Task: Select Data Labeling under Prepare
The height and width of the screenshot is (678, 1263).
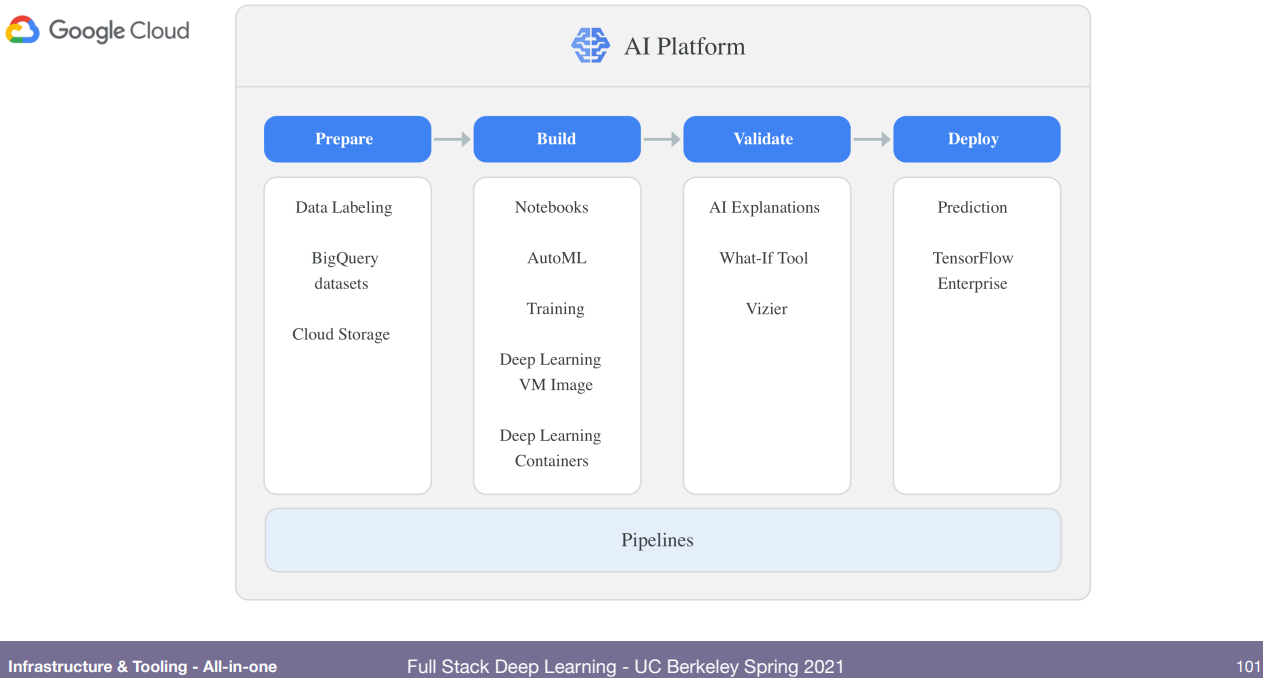Action: [344, 208]
